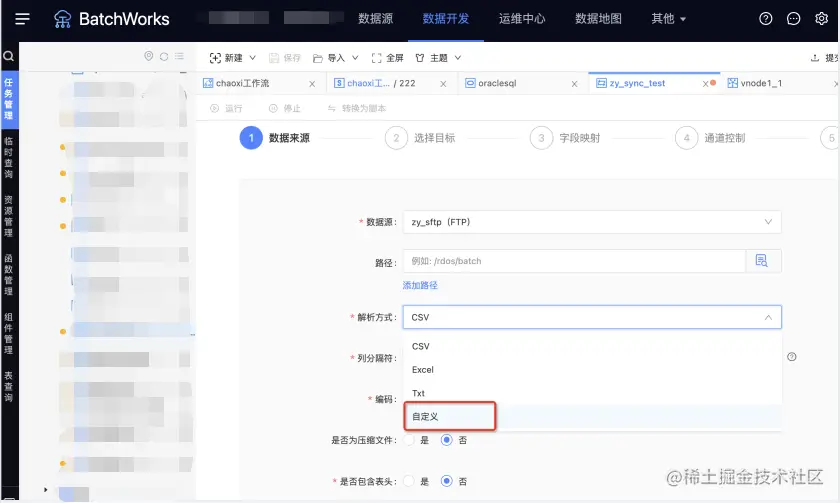The height and width of the screenshot is (503, 840).
Task: Click the 停止 stop button
Action: pyautogui.click(x=284, y=108)
